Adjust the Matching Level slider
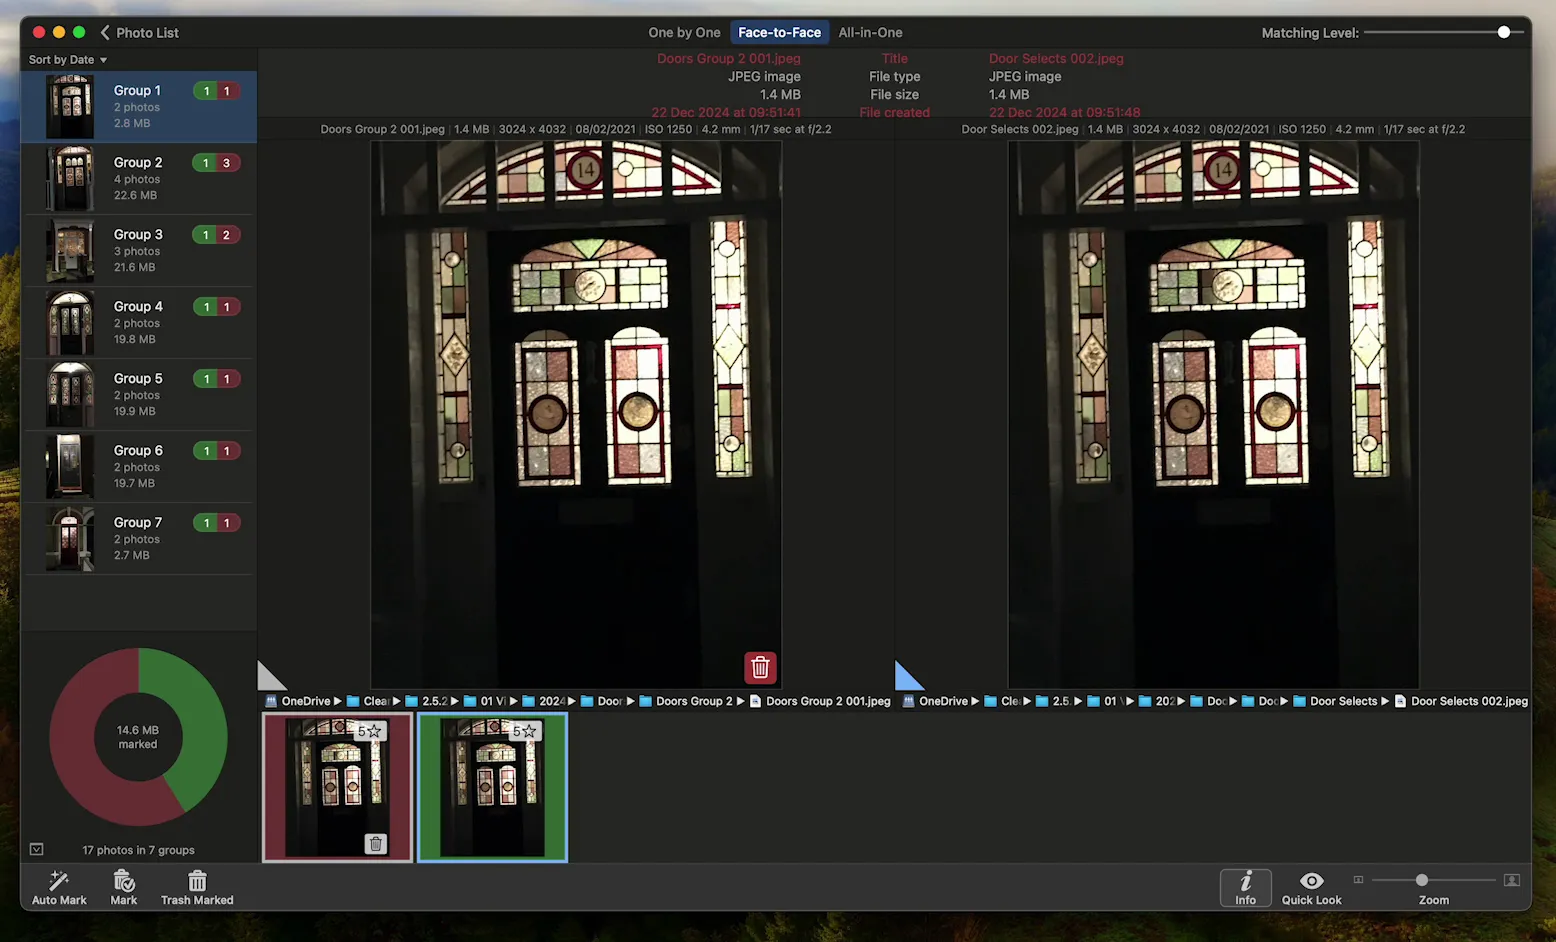 (1503, 31)
